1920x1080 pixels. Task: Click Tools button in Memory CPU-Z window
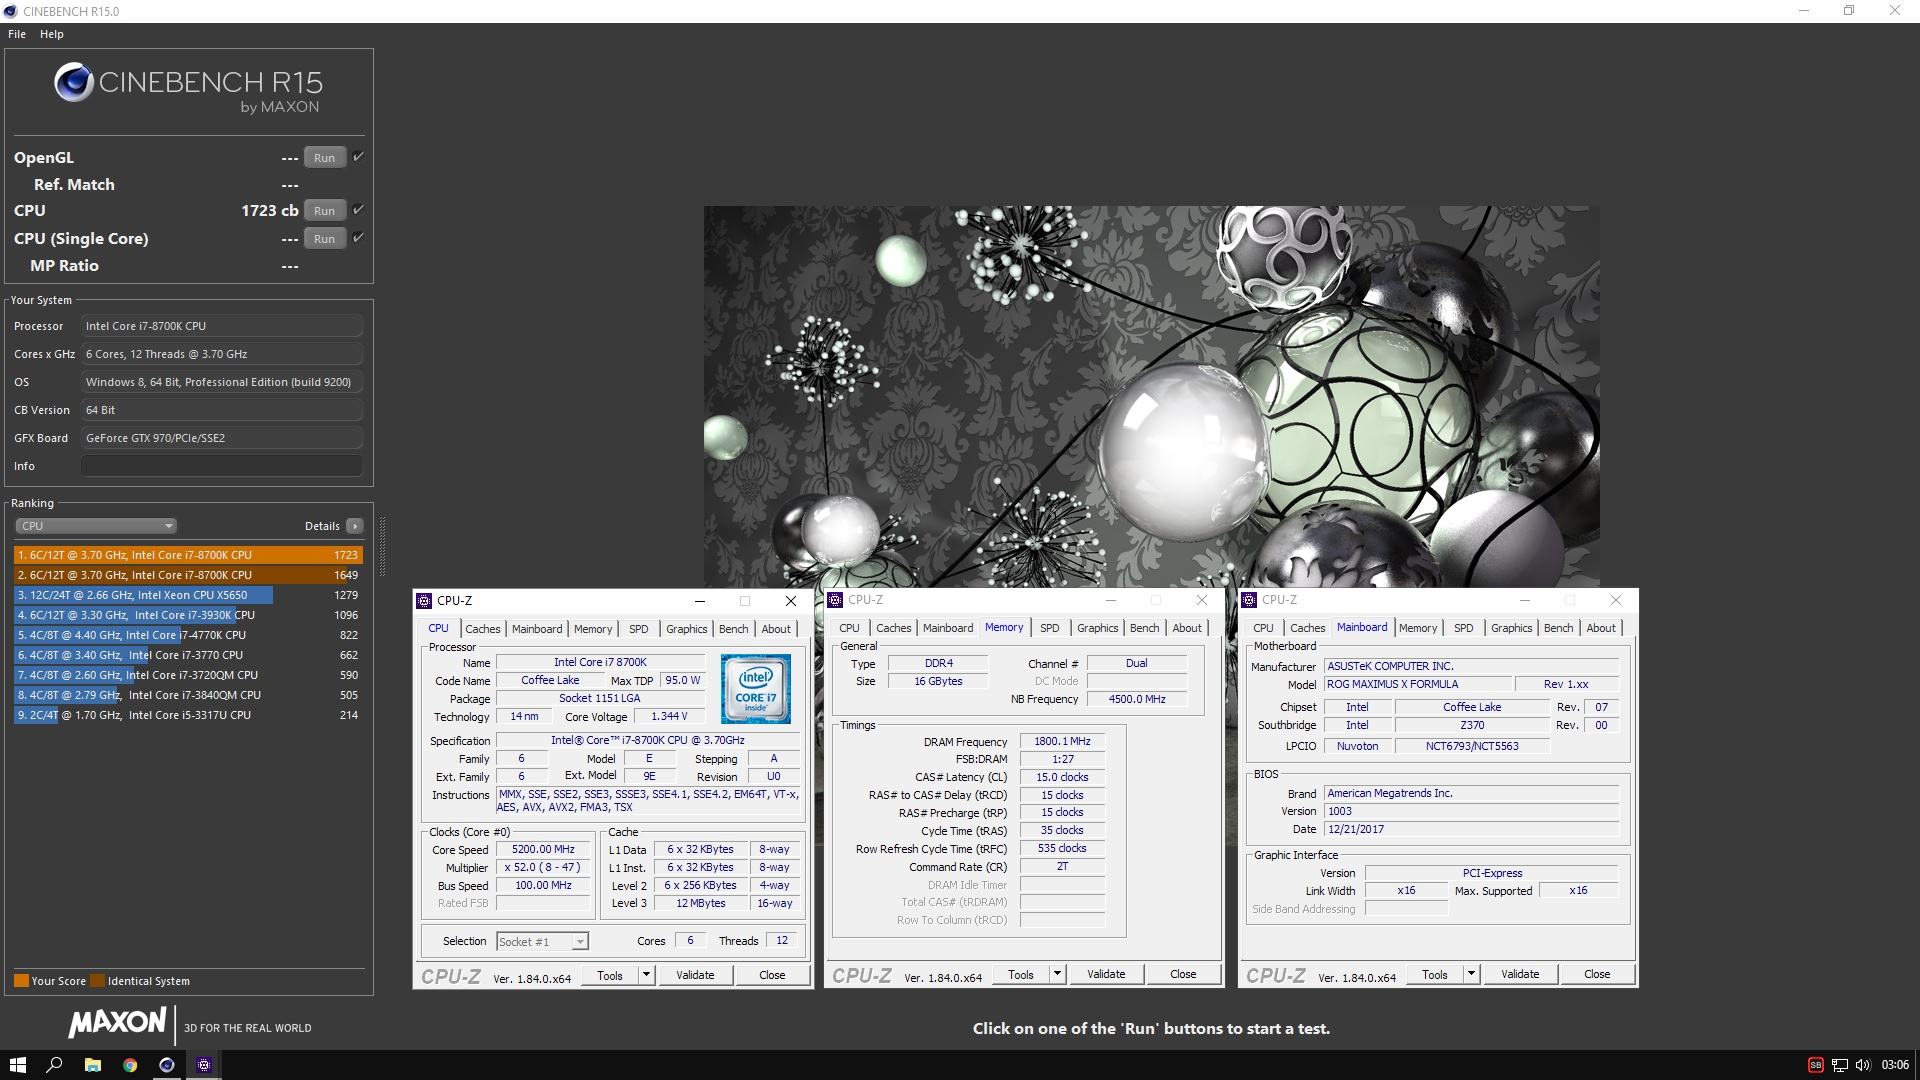click(x=1021, y=974)
